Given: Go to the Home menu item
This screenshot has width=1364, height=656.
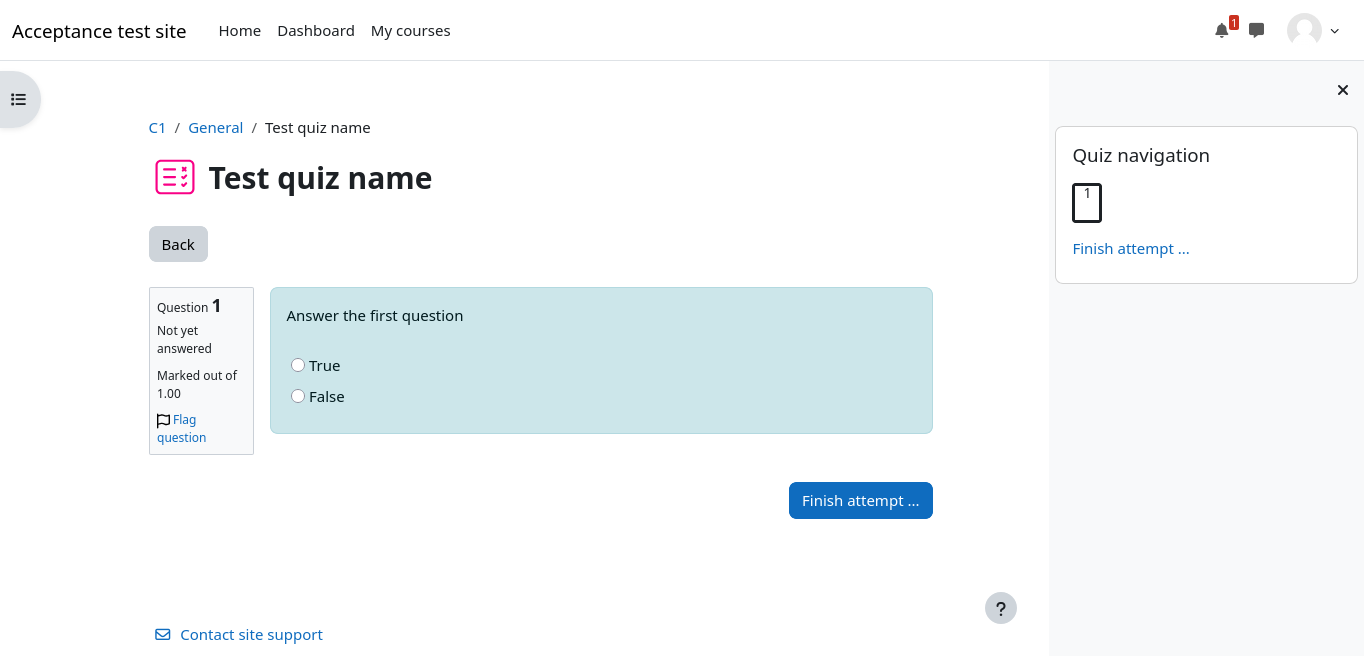Looking at the screenshot, I should click(x=240, y=31).
